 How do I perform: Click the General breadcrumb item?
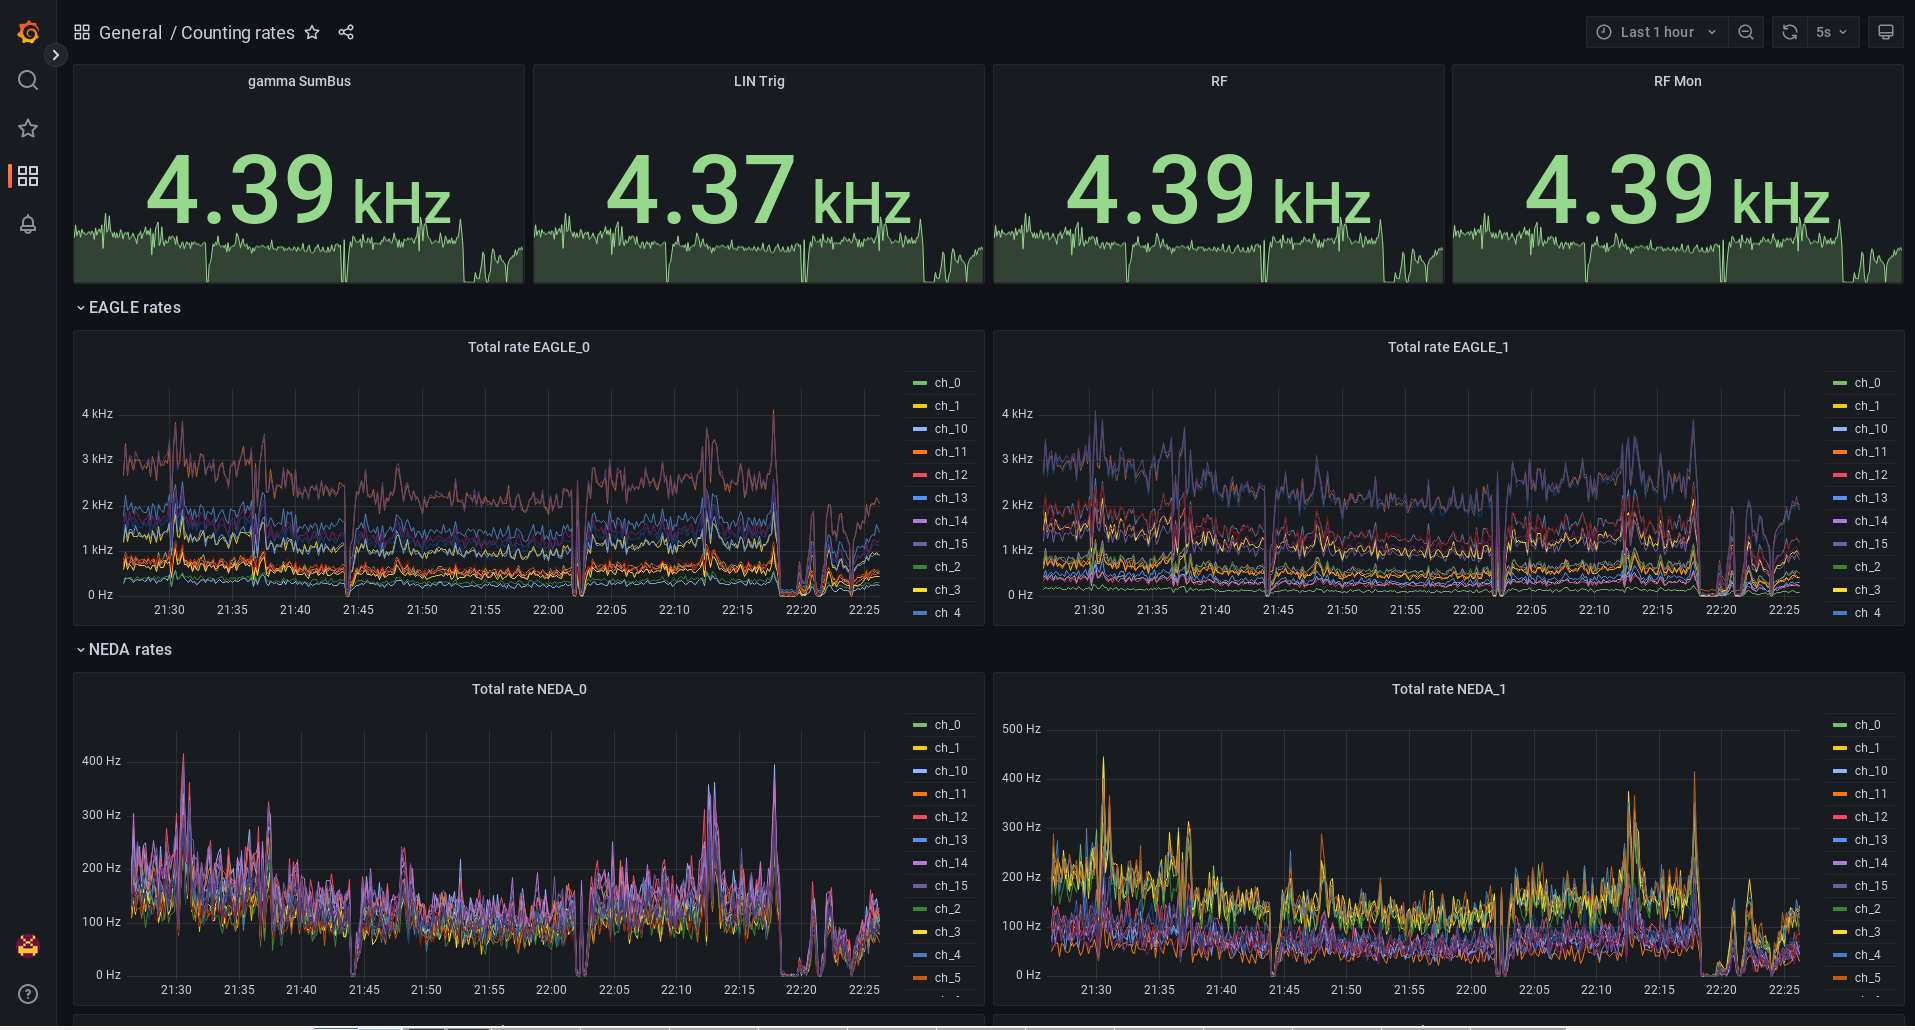coord(131,32)
